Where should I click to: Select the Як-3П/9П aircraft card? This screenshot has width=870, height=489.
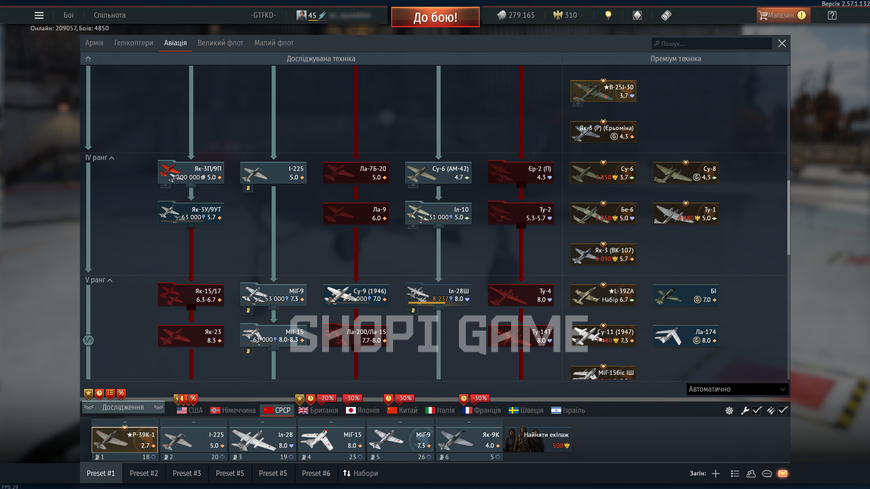tap(191, 173)
